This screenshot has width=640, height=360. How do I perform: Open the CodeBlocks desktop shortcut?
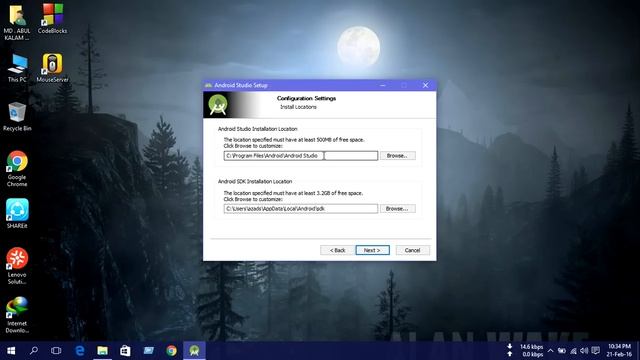pyautogui.click(x=52, y=18)
